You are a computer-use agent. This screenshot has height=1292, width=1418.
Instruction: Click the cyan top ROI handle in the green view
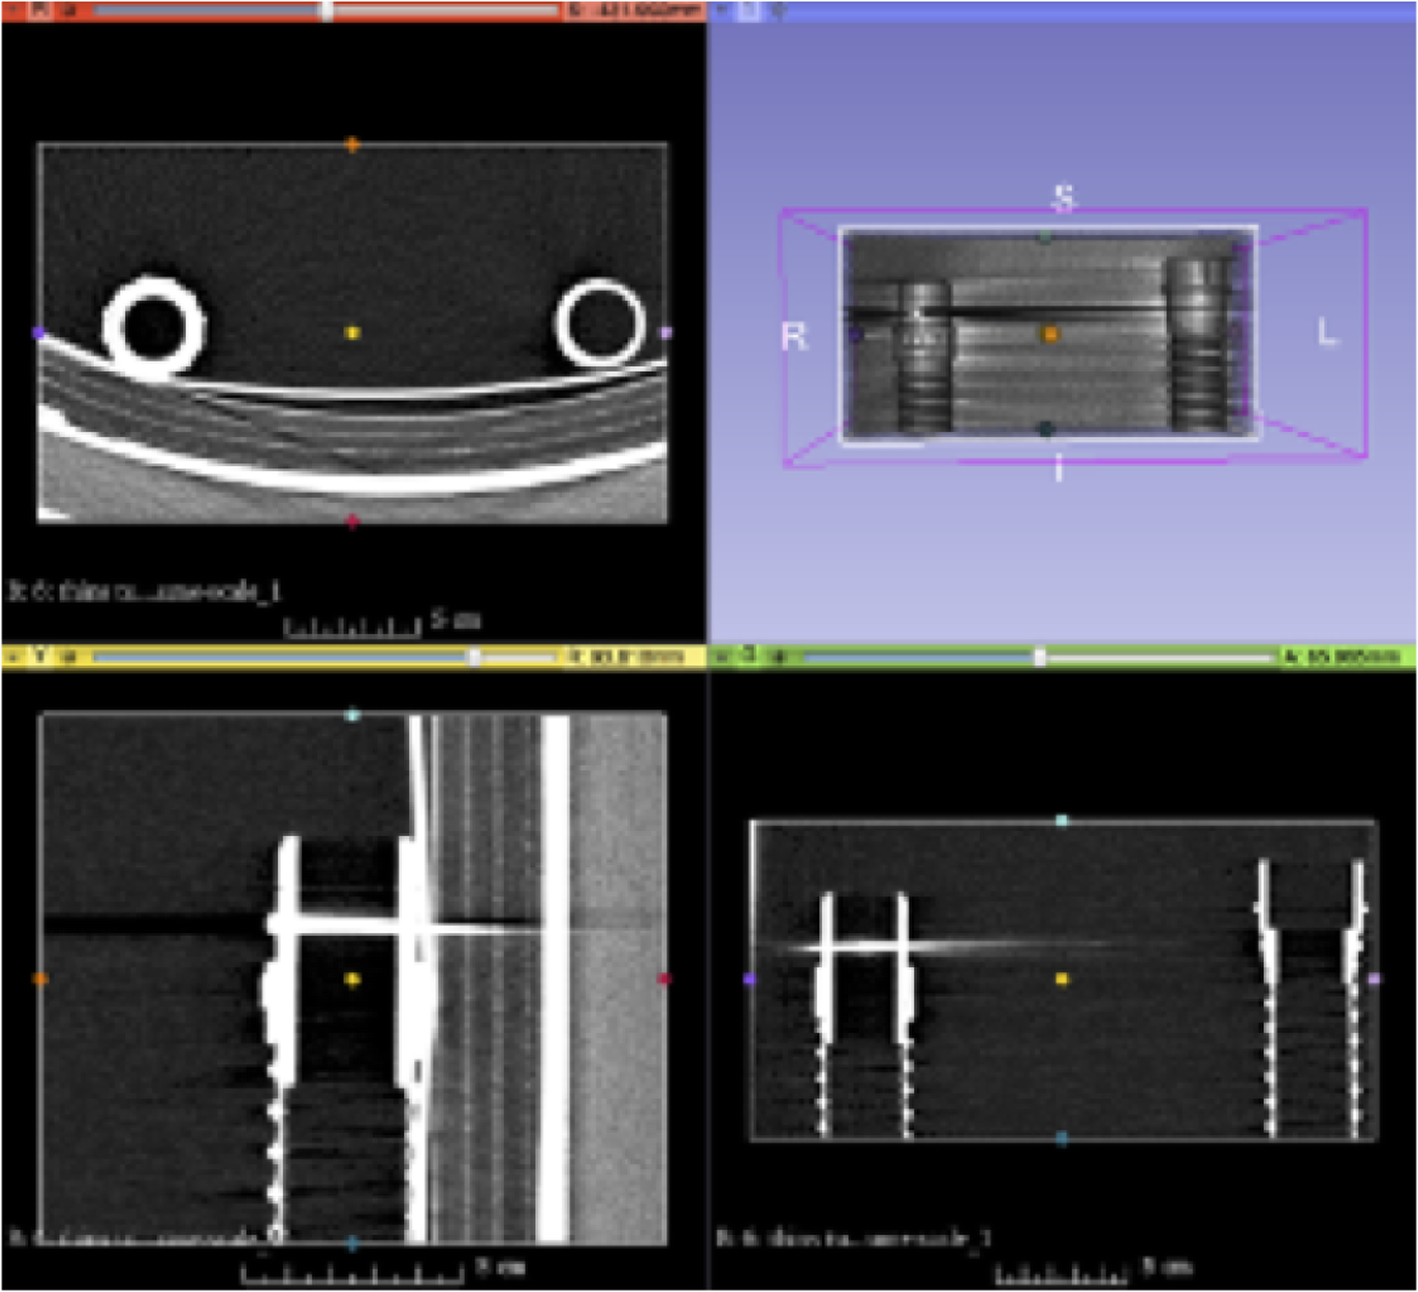1062,821
